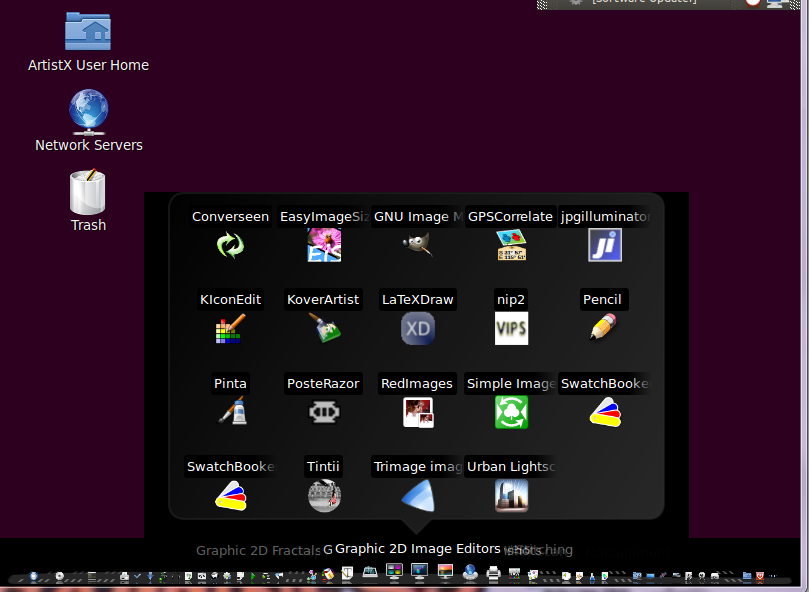Viewport: 809px width, 592px height.
Task: Open the Trimage image compressor
Action: [418, 495]
